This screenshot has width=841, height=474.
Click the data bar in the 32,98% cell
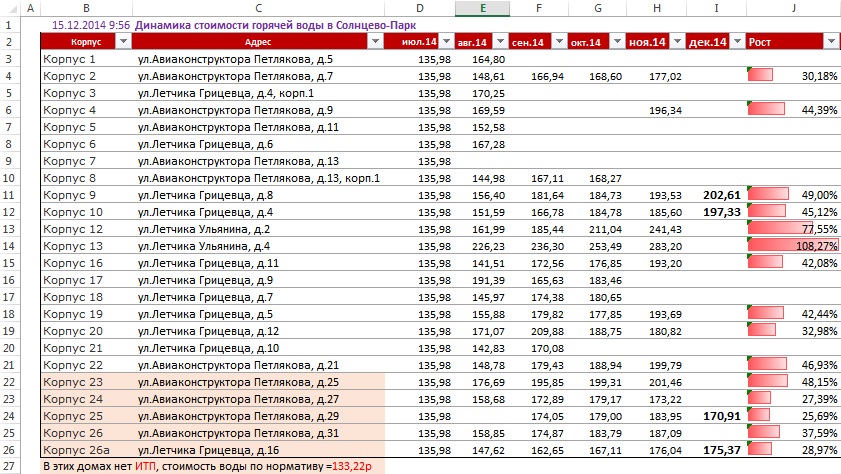762,330
